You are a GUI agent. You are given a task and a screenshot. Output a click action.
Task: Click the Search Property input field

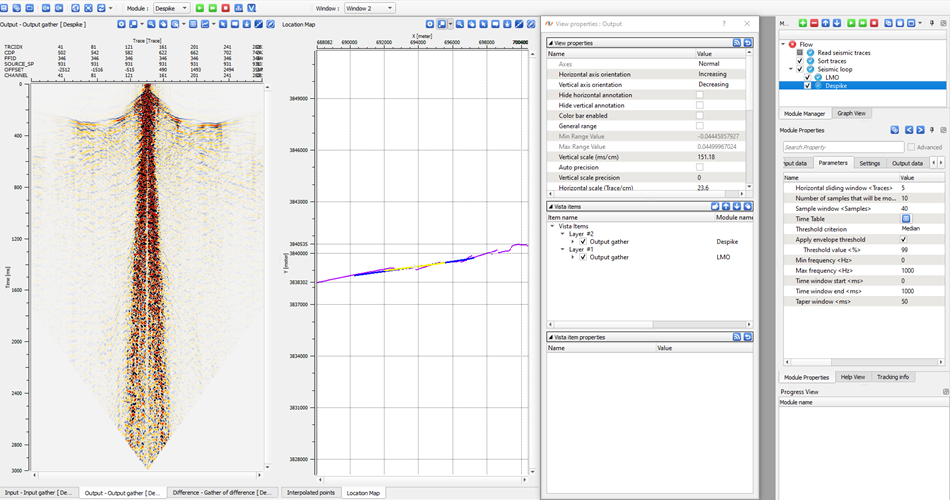842,147
